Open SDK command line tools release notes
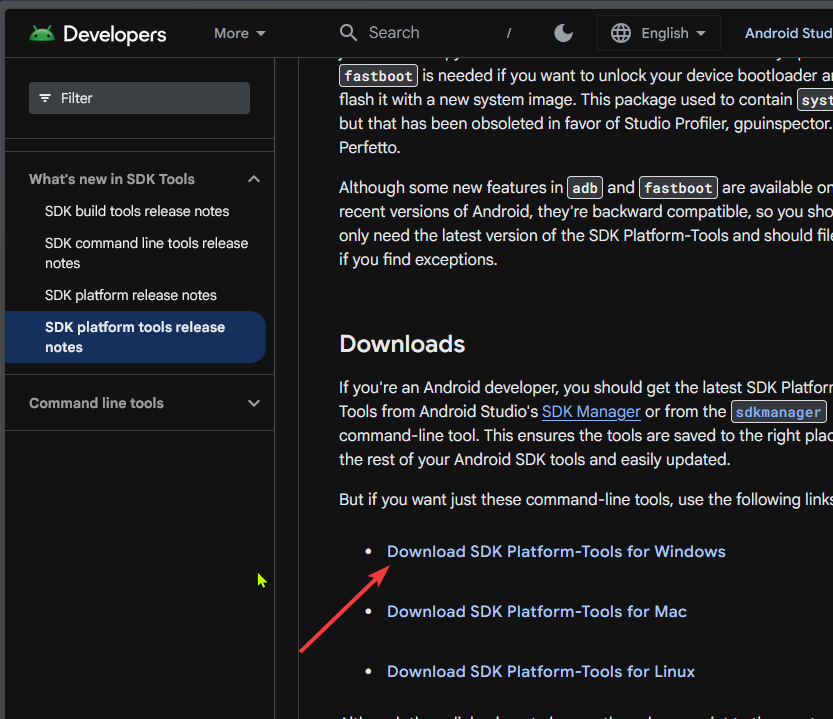This screenshot has height=719, width=833. pos(146,253)
